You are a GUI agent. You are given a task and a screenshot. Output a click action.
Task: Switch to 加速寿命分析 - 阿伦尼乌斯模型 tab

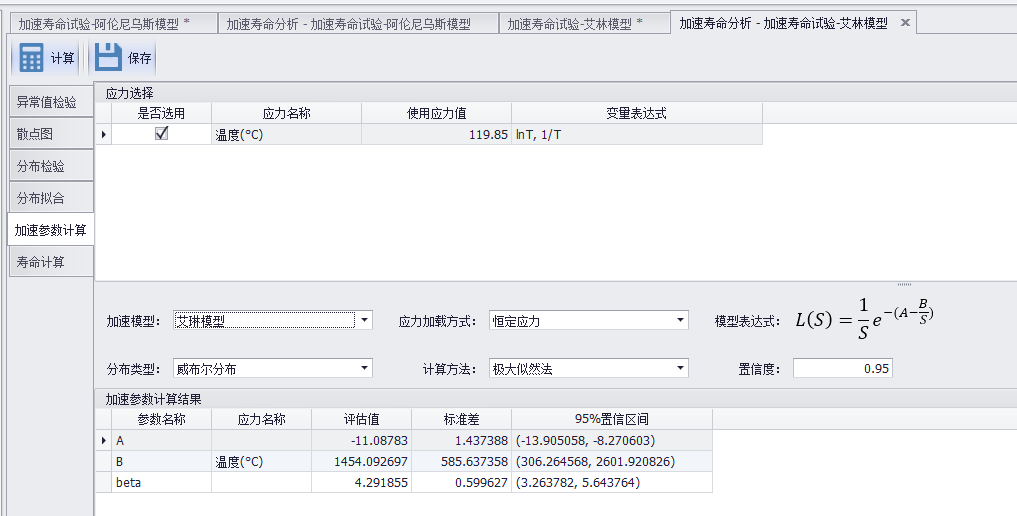pos(357,24)
